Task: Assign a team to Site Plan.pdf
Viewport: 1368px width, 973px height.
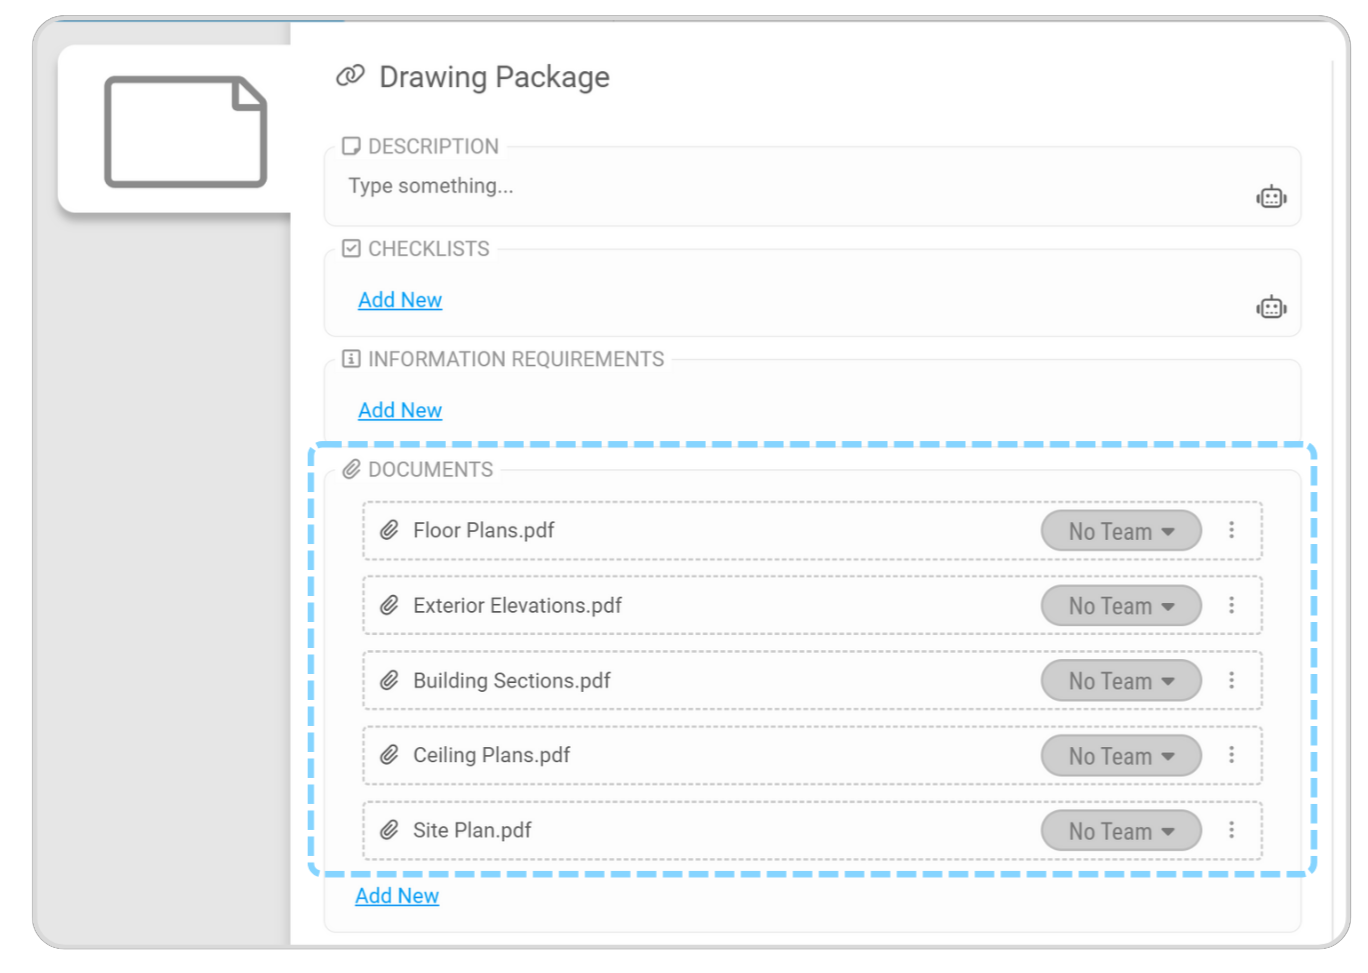Action: (x=1120, y=831)
